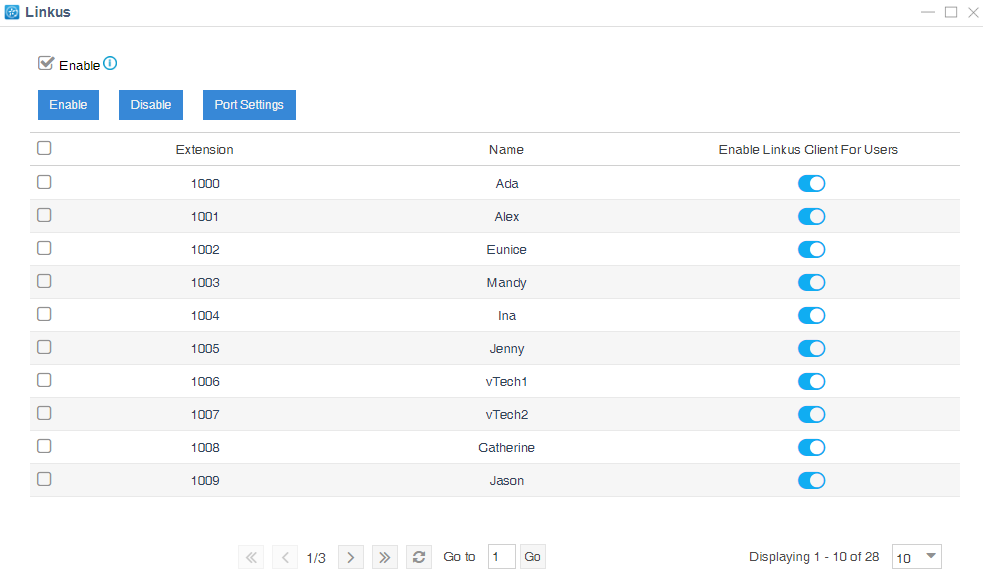The height and width of the screenshot is (571, 983).
Task: Maximize the Linkus window
Action: pos(951,12)
